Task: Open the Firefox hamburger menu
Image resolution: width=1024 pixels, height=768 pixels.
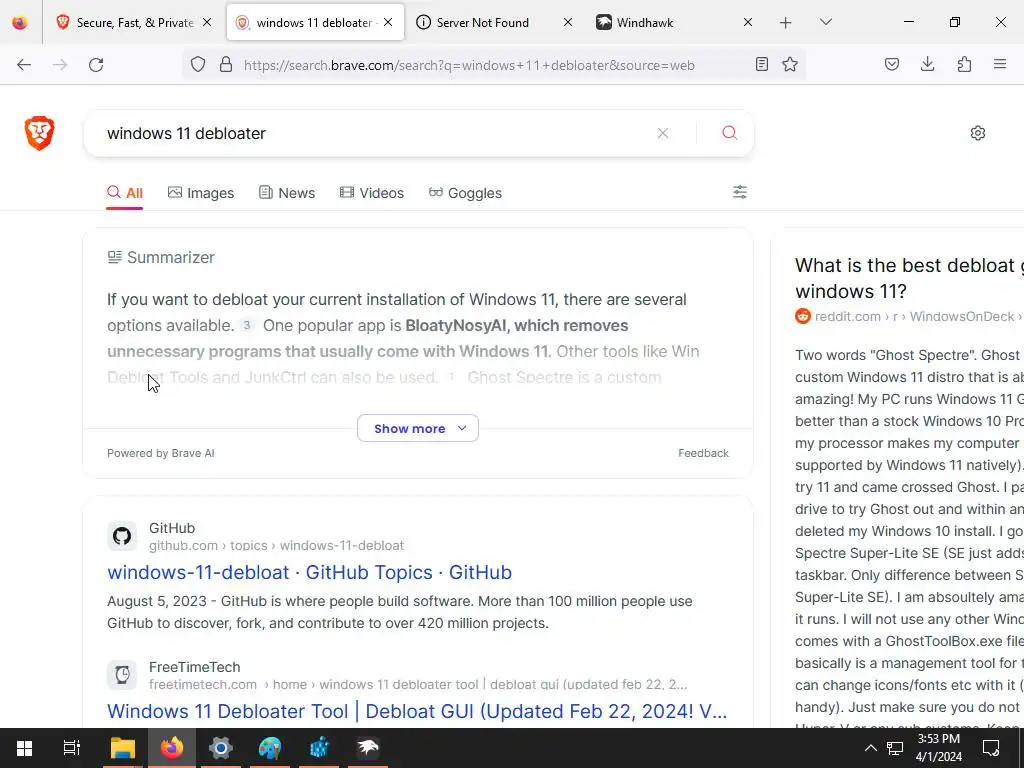Action: [1000, 64]
